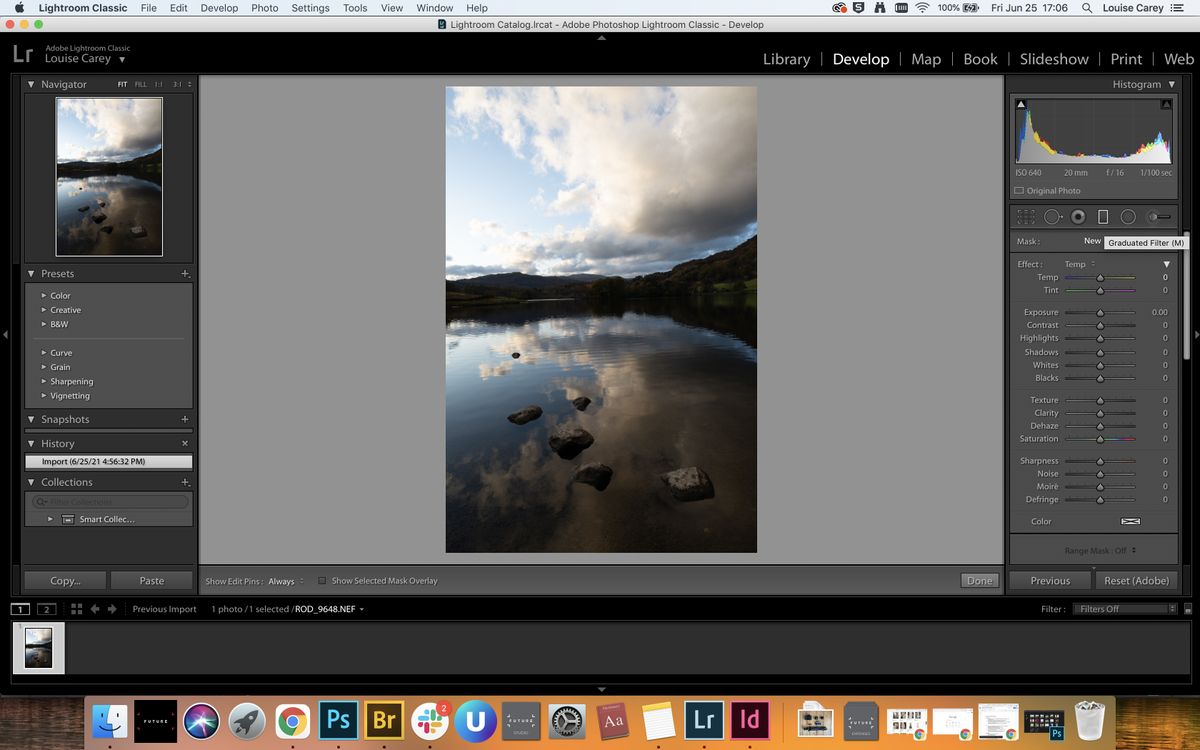This screenshot has height=750, width=1200.
Task: Click the Done button
Action: [978, 580]
